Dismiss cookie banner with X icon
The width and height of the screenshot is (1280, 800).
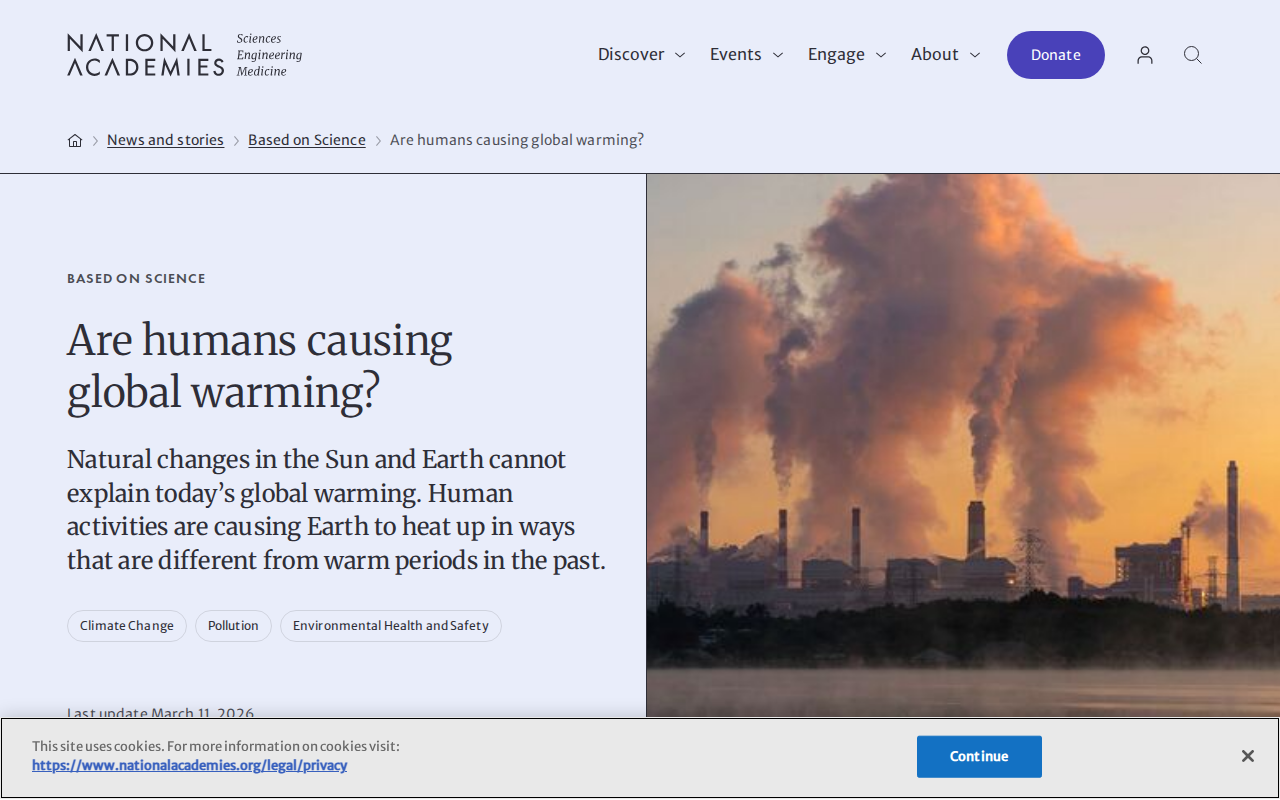tap(1248, 756)
